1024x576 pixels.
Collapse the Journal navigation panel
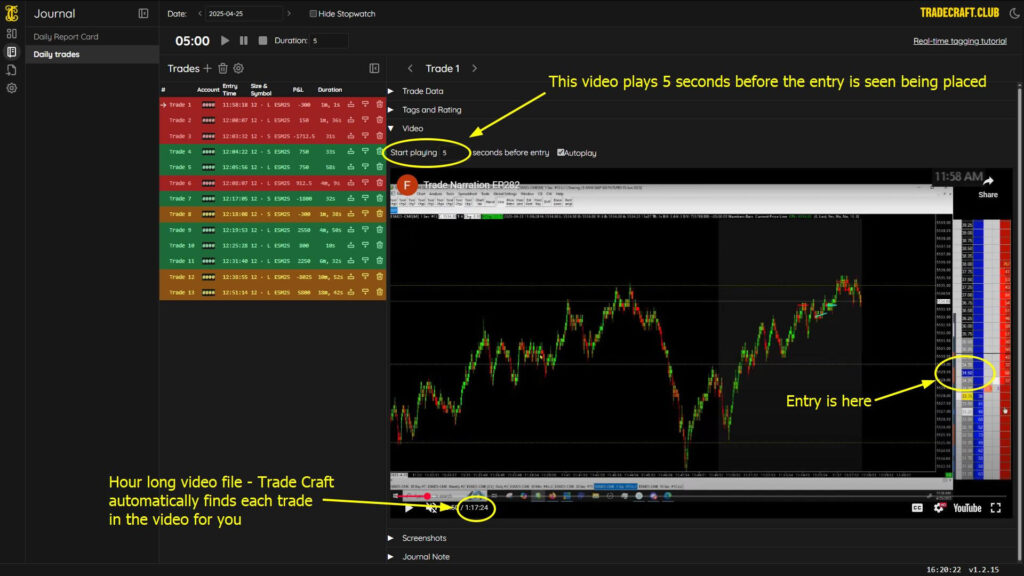tap(143, 14)
